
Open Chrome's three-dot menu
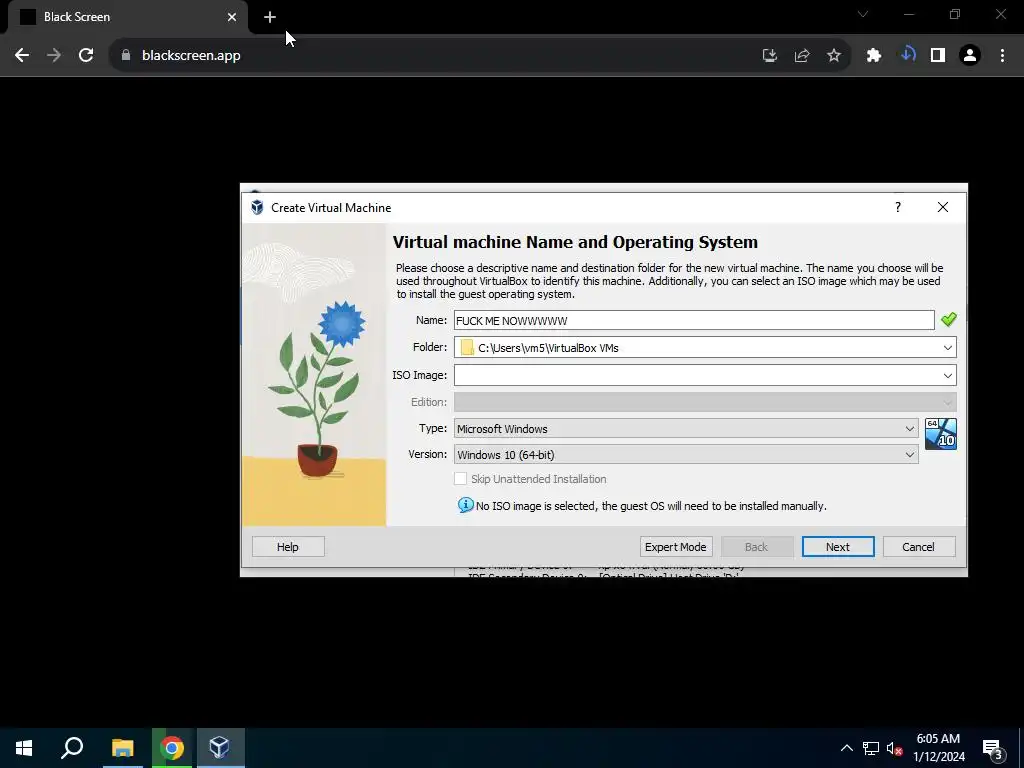point(1002,56)
